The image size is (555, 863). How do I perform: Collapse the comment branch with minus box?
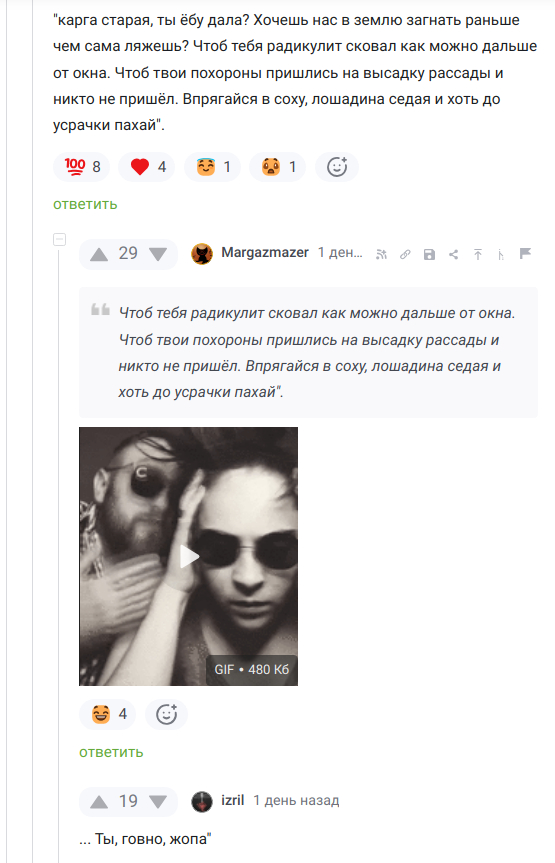tap(59, 239)
